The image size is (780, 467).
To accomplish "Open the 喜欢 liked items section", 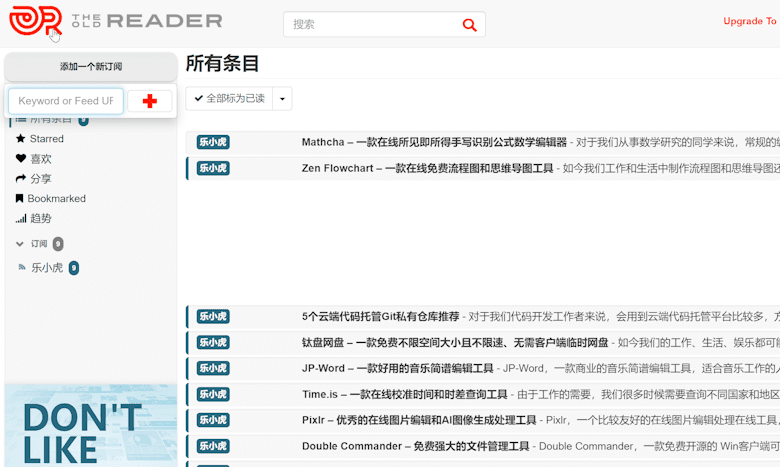I will (x=41, y=159).
